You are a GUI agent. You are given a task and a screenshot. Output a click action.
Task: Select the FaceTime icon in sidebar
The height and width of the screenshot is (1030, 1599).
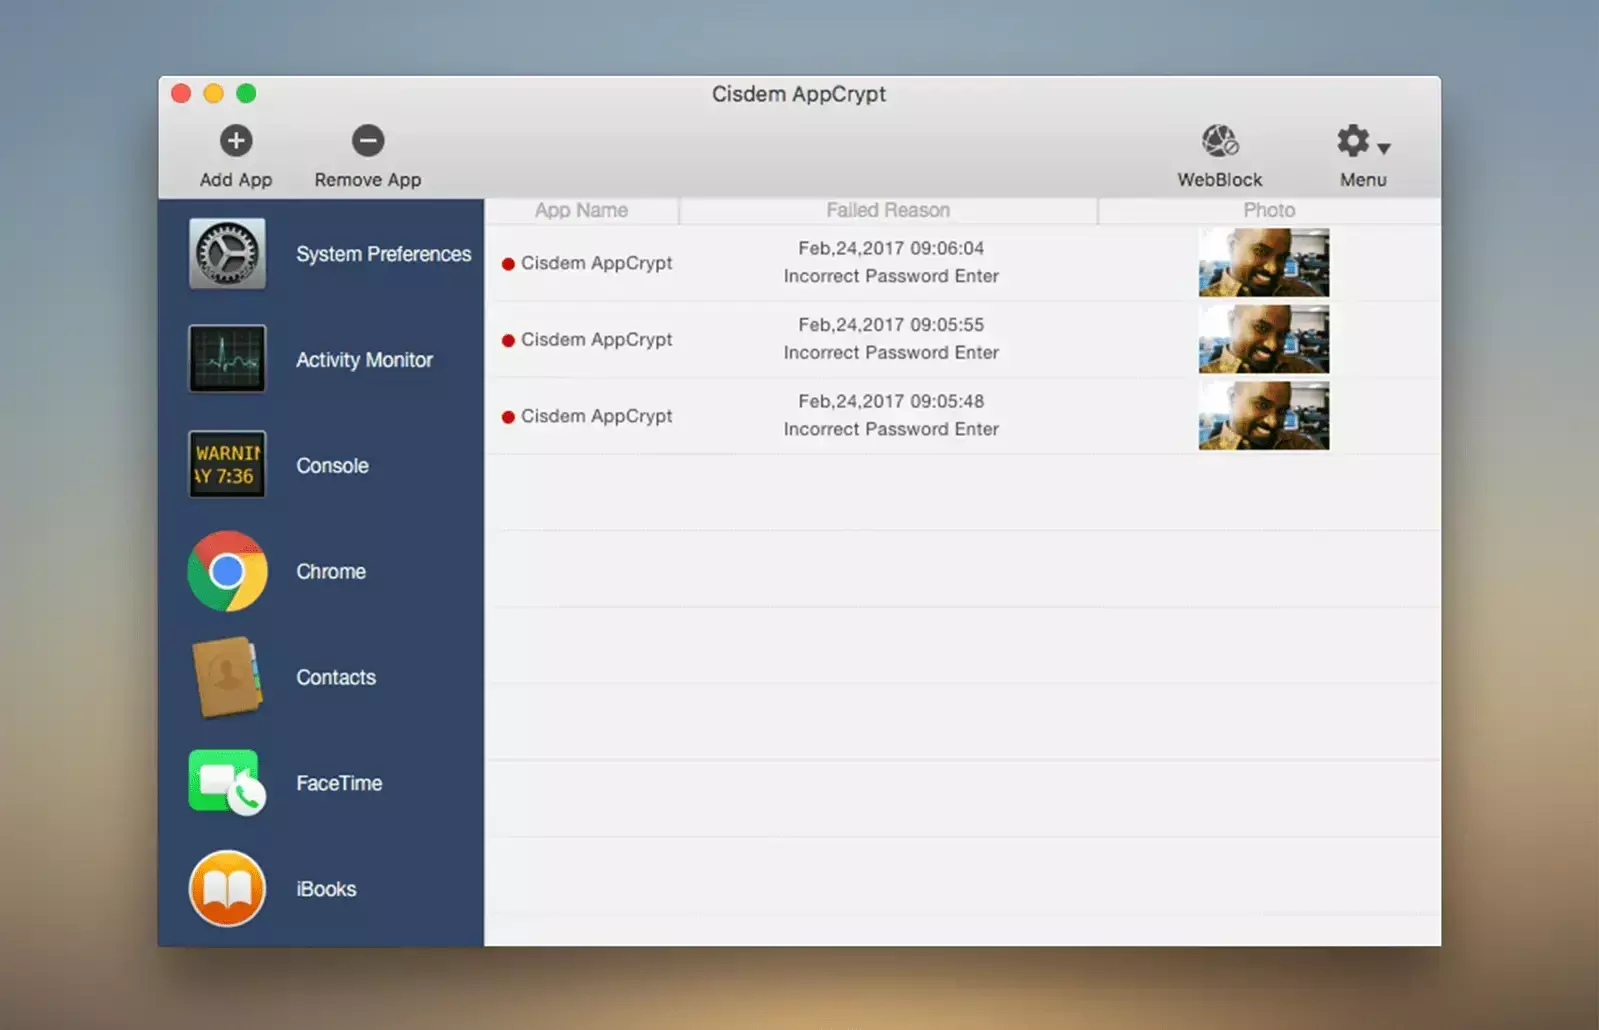pyautogui.click(x=227, y=783)
